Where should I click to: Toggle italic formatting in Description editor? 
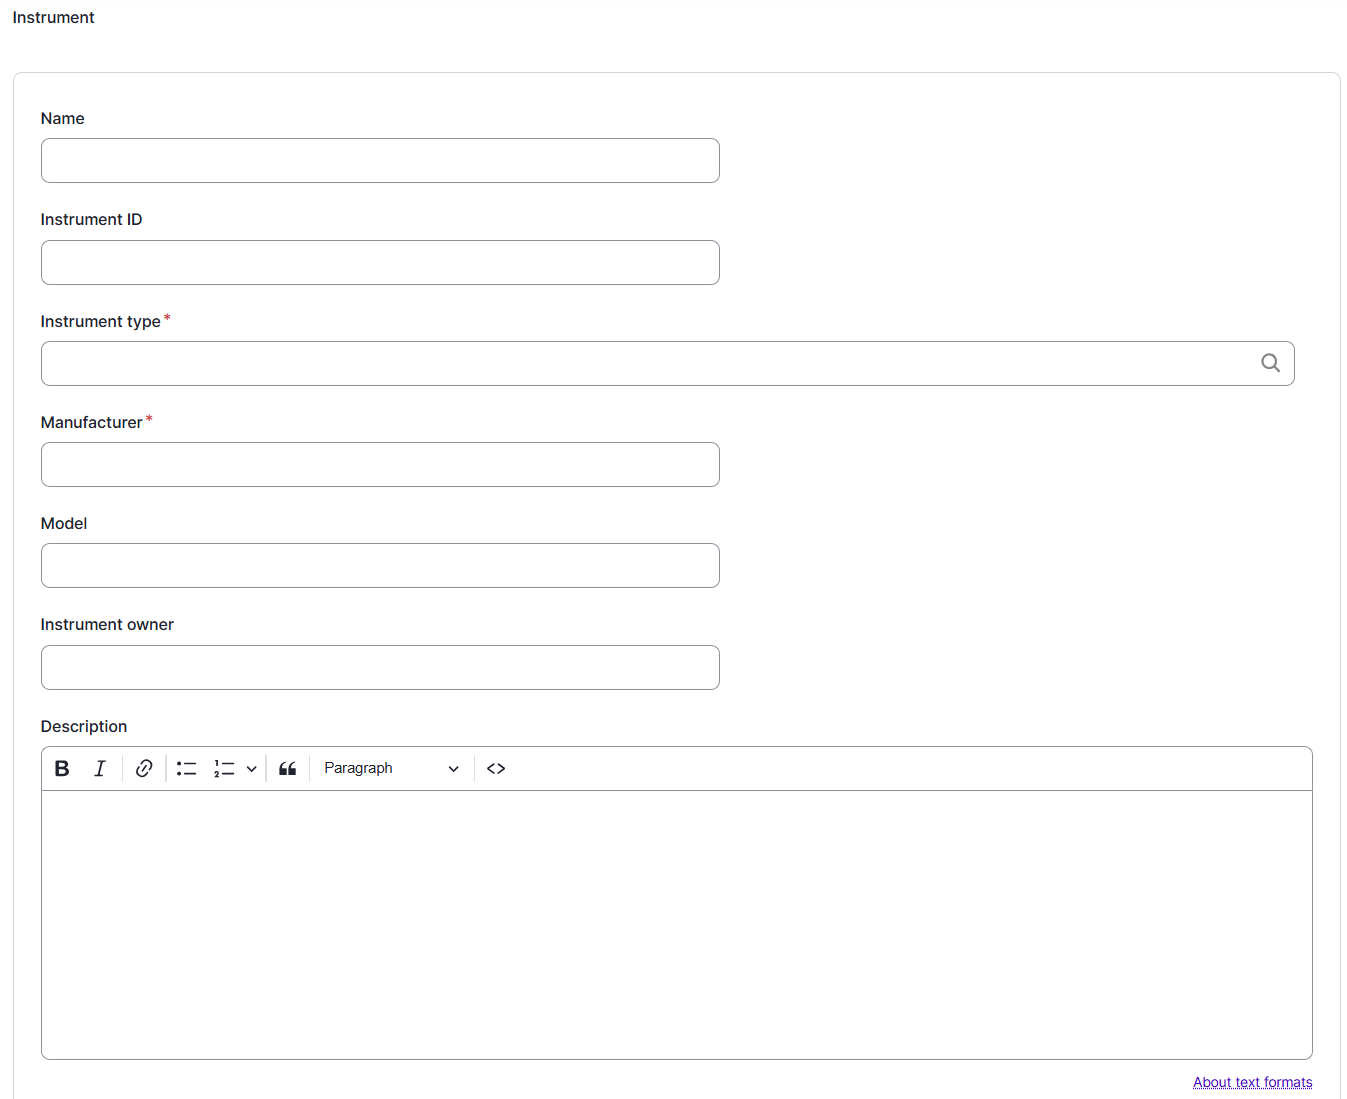[100, 768]
